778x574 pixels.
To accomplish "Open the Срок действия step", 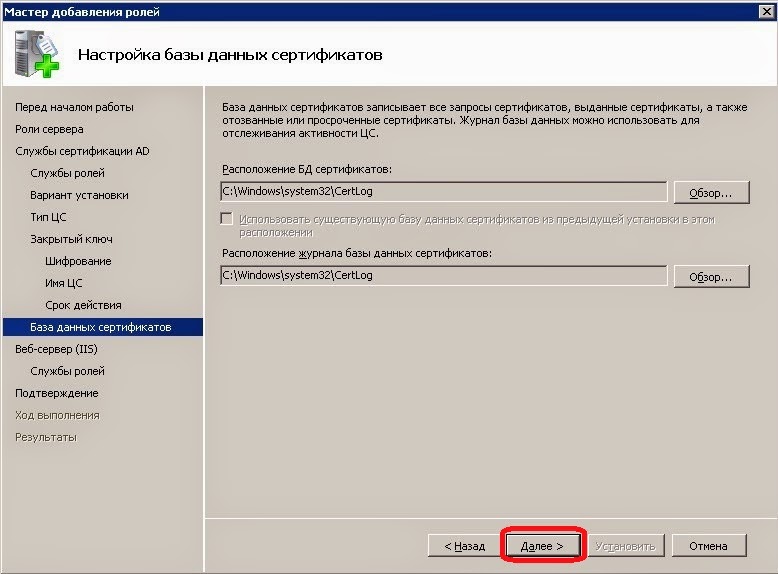I will coord(83,305).
